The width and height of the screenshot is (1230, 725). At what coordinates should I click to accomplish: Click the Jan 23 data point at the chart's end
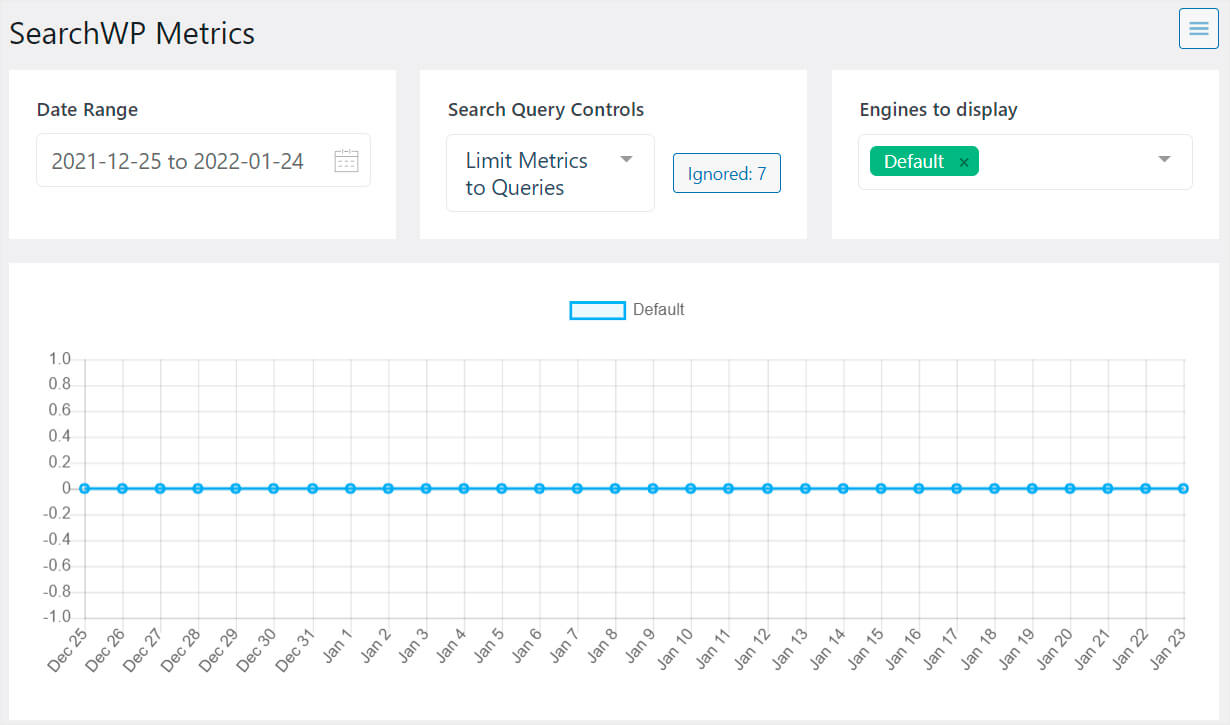coord(1183,488)
